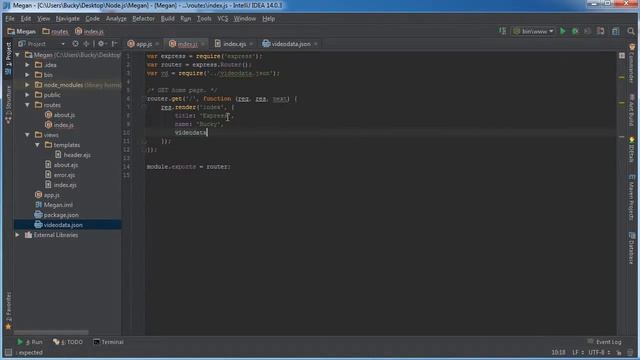Click the routes breadcrumb in navigation bar
This screenshot has width=640, height=360.
tap(55, 31)
